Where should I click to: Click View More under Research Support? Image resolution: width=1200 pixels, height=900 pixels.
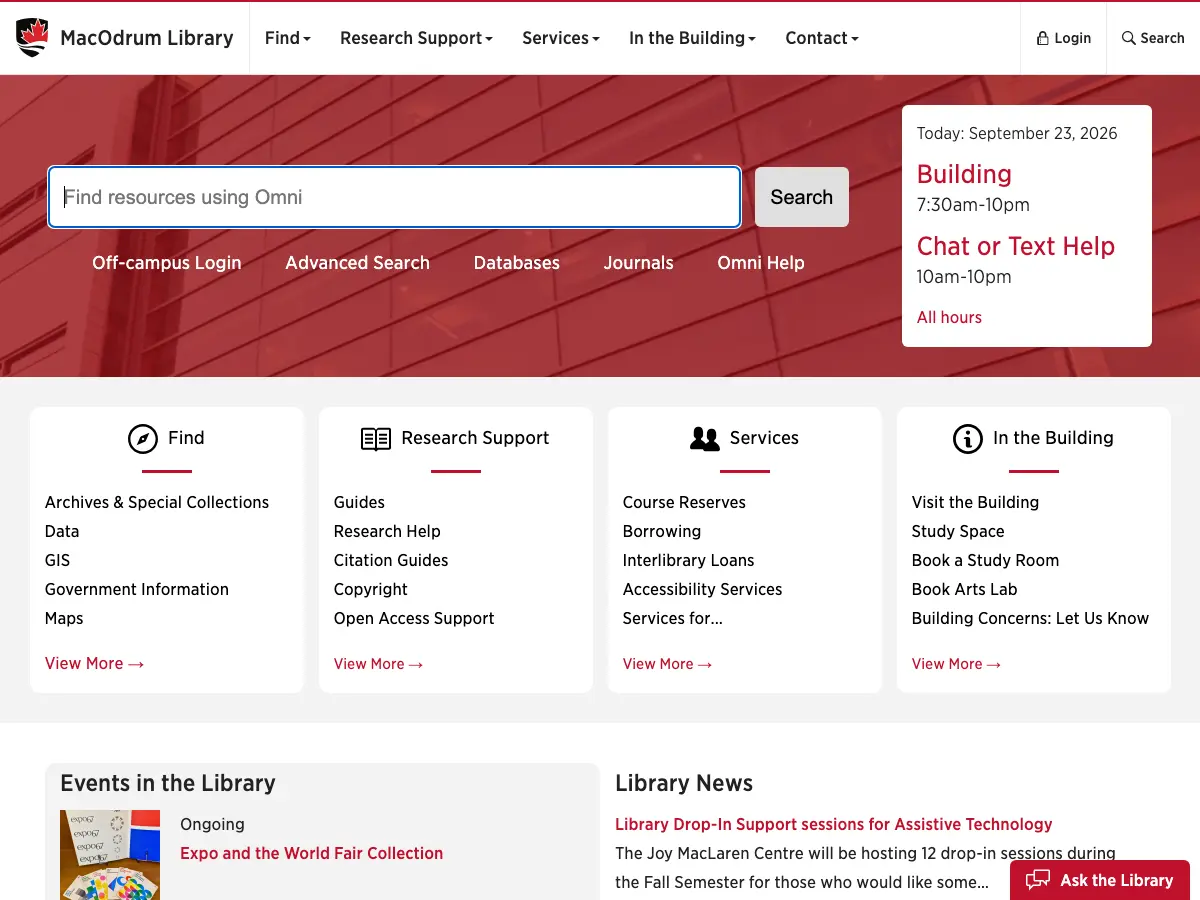378,664
